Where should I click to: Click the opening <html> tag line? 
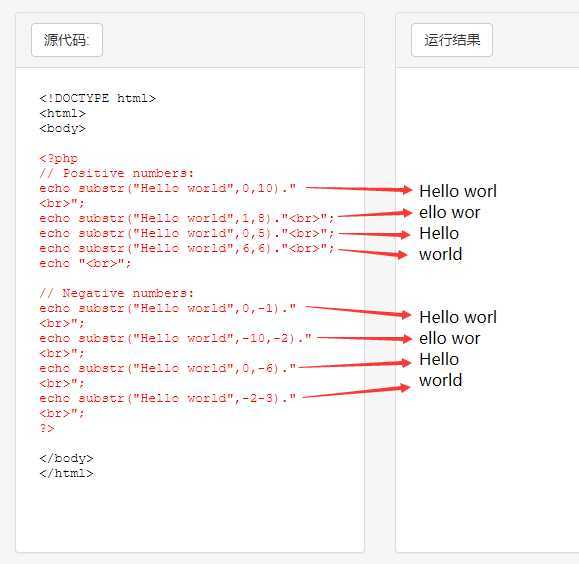point(63,113)
